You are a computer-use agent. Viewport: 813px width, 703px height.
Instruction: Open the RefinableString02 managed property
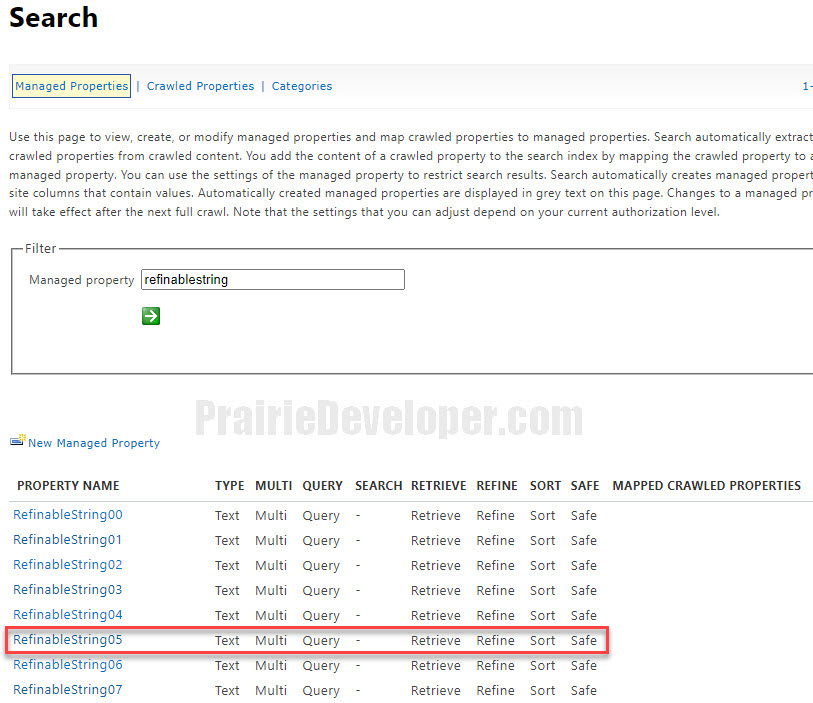pyautogui.click(x=67, y=564)
